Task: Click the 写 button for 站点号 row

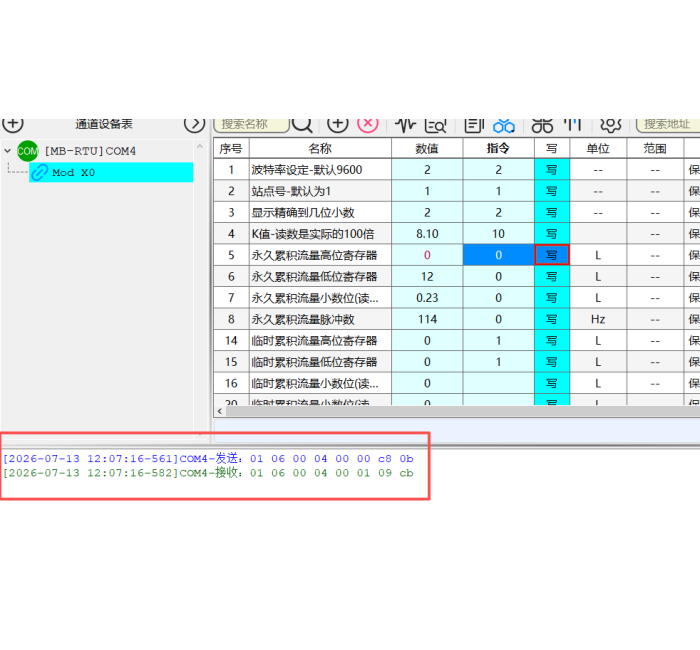Action: (x=552, y=191)
